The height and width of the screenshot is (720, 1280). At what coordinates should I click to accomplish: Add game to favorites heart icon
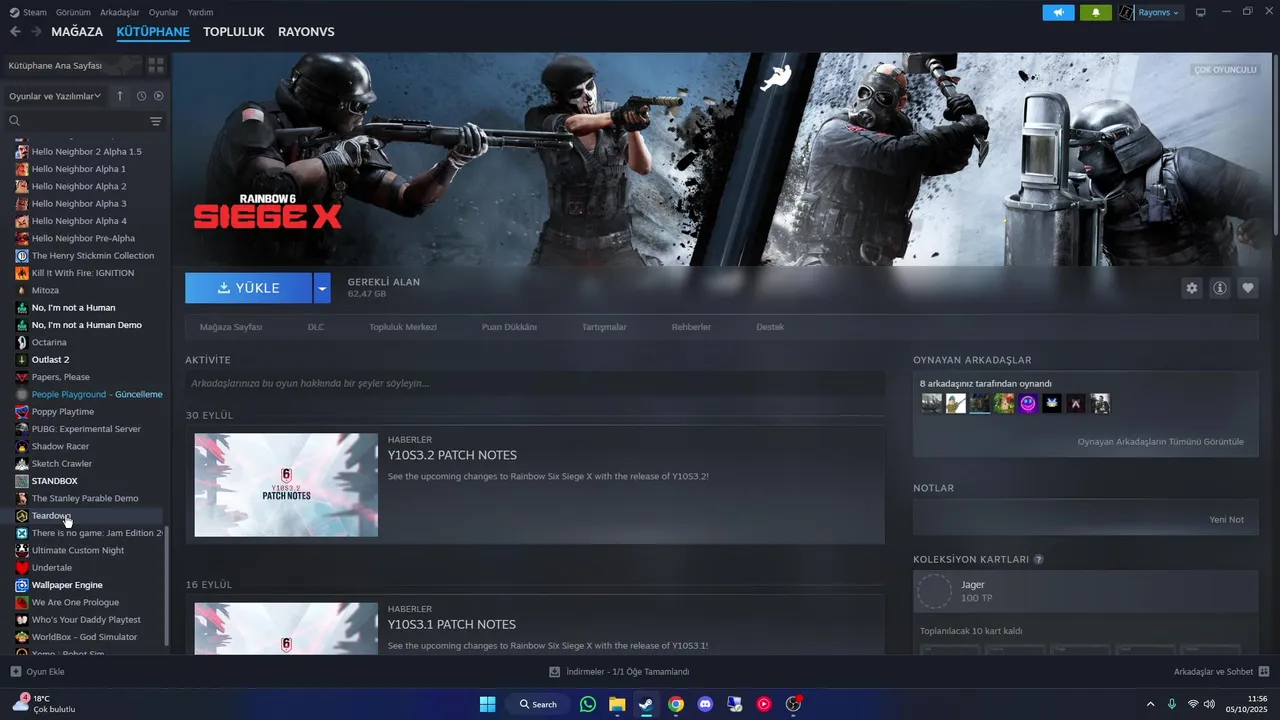[x=1248, y=288]
